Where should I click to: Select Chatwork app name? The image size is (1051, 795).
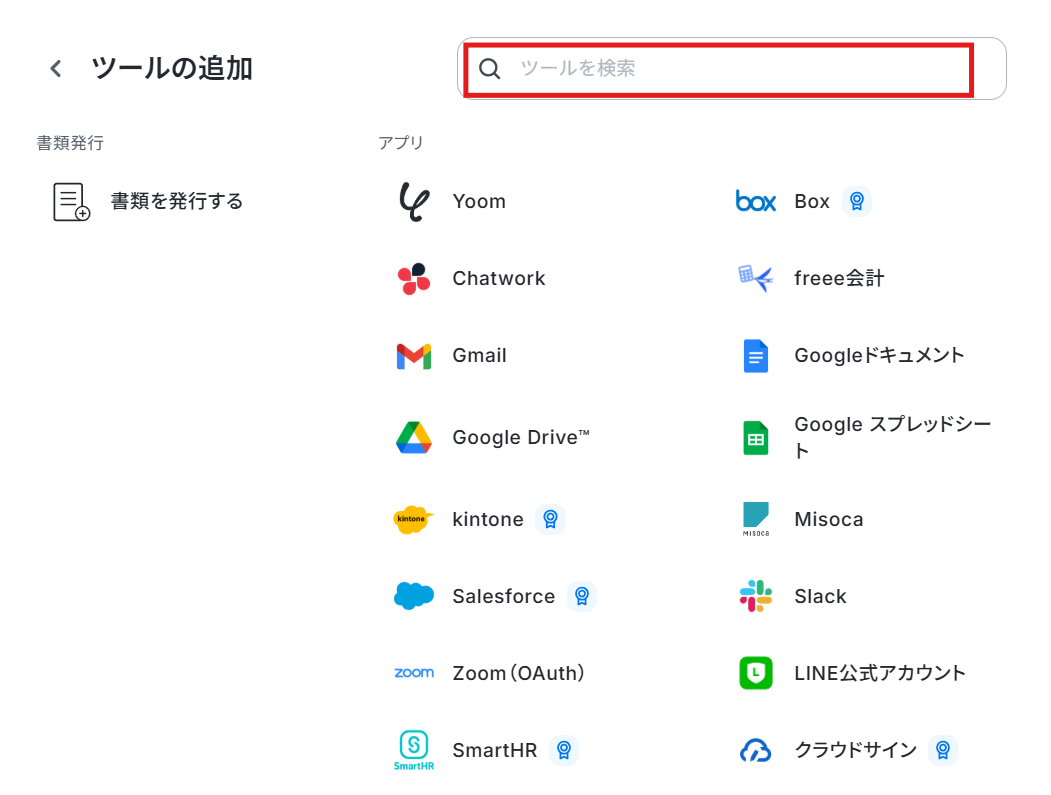tap(499, 279)
